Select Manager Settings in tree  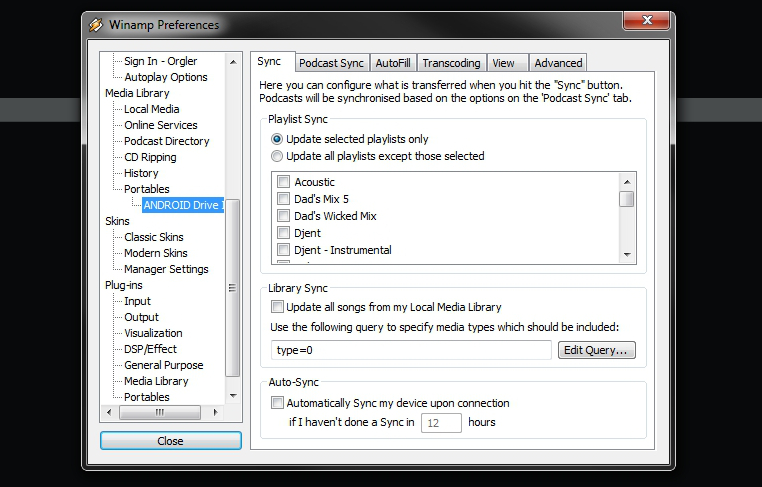pos(166,269)
